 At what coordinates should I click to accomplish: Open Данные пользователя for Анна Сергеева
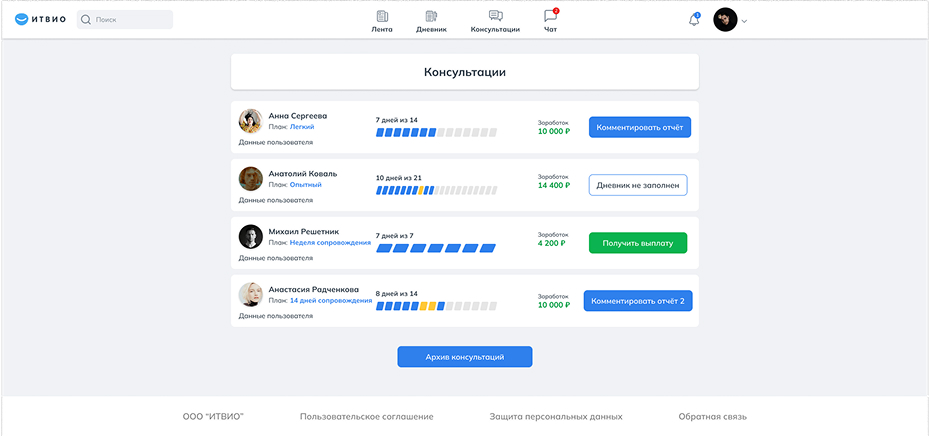point(275,142)
